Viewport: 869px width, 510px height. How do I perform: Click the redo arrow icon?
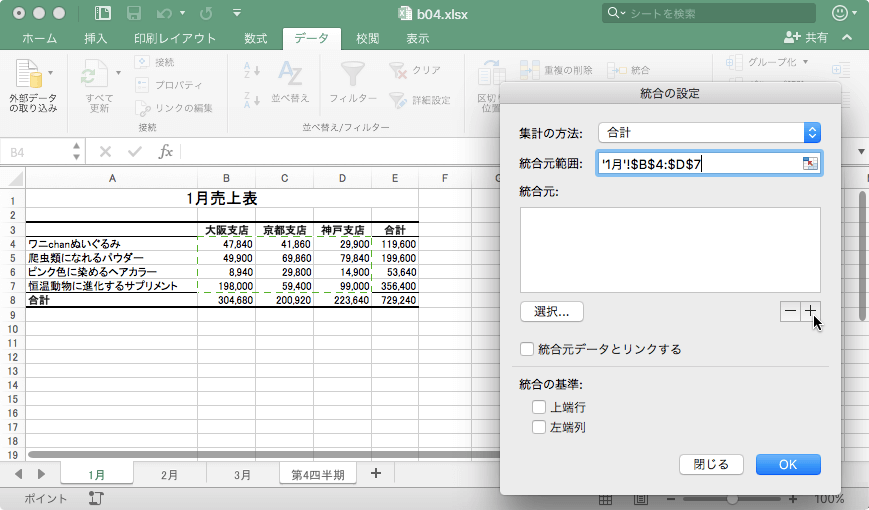tap(206, 13)
